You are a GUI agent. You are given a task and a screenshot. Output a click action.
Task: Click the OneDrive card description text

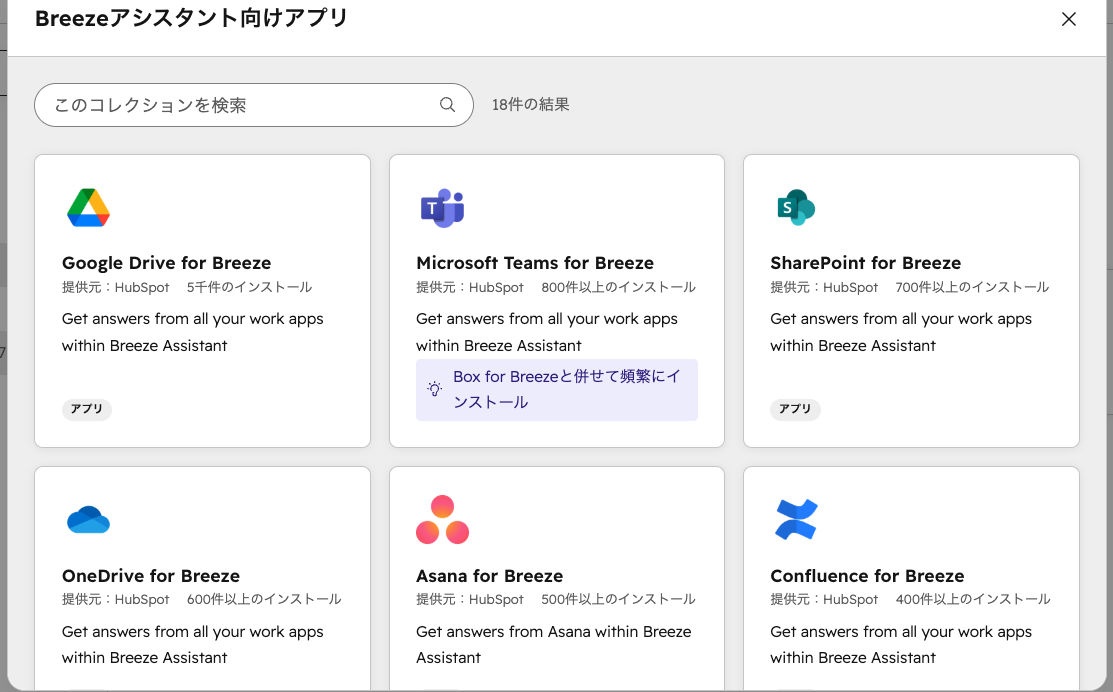point(192,644)
